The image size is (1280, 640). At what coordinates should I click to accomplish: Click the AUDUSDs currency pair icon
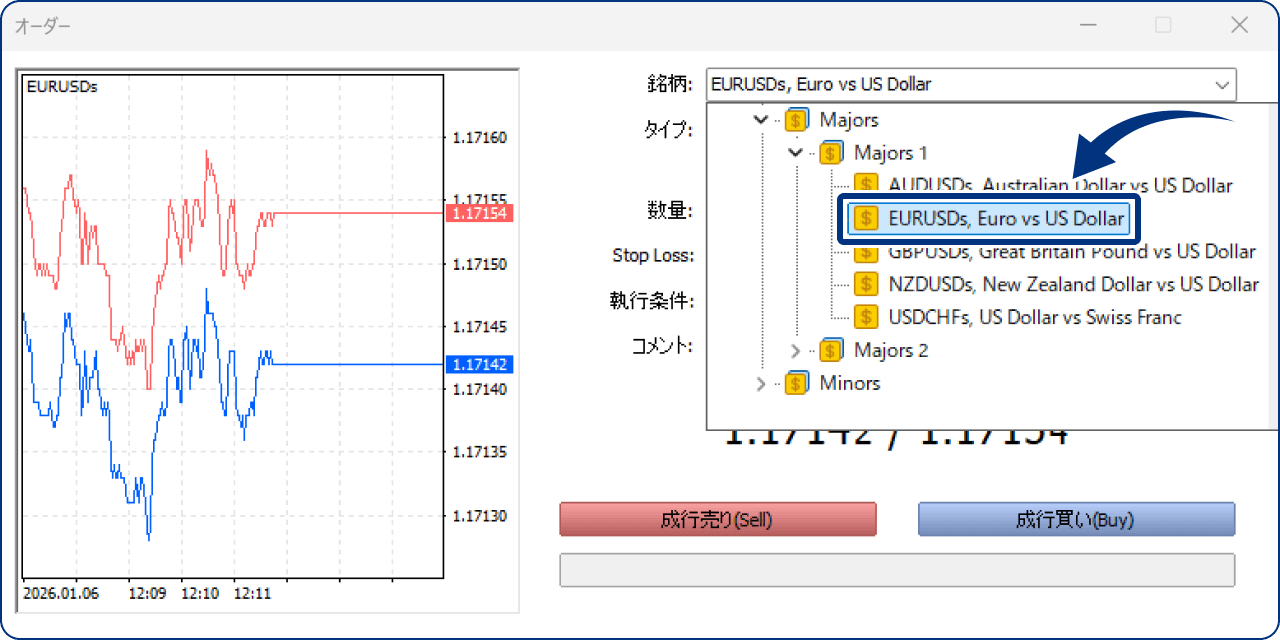click(x=866, y=185)
